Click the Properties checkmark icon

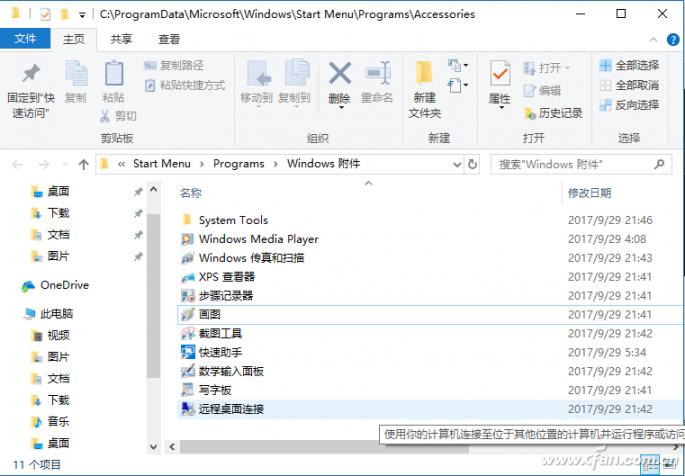(x=500, y=73)
